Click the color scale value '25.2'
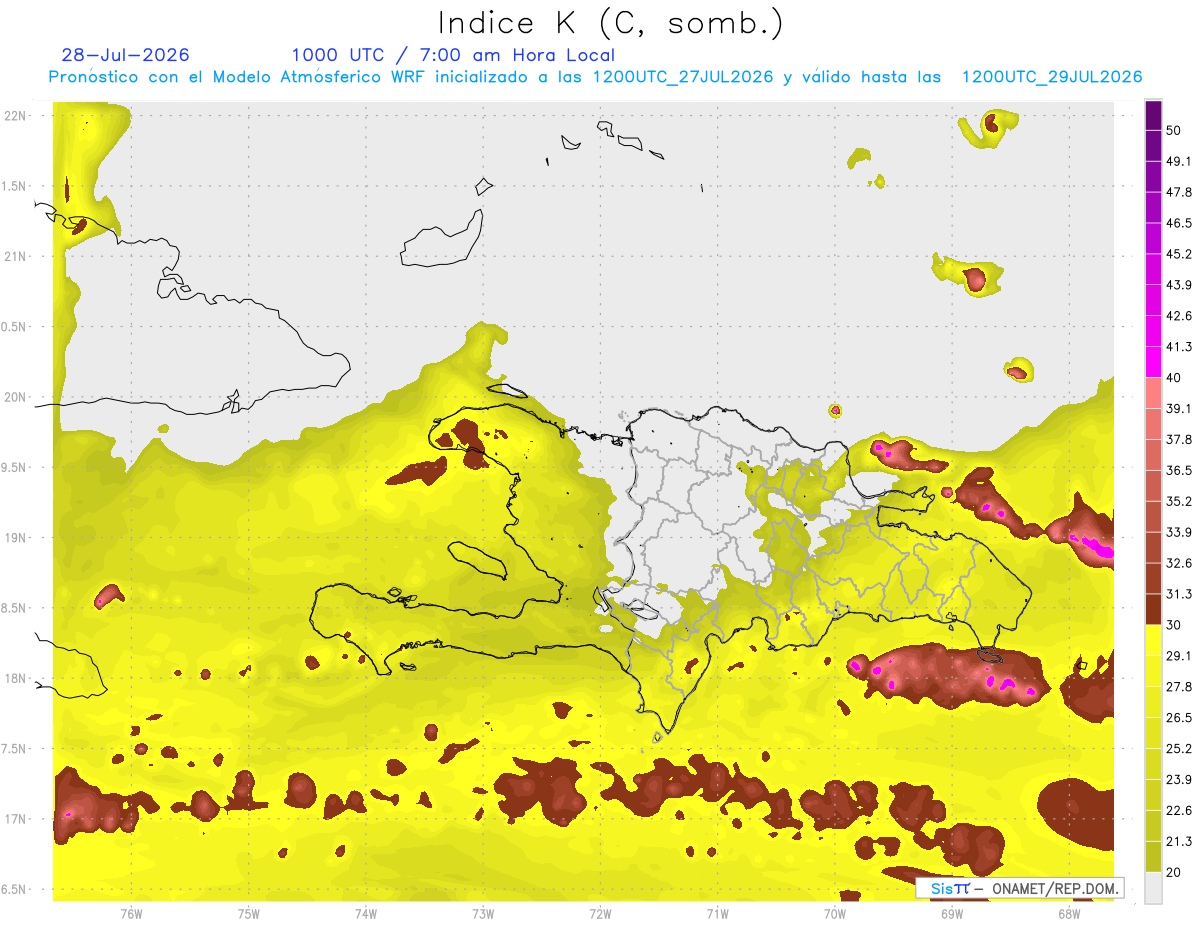 pyautogui.click(x=1179, y=749)
